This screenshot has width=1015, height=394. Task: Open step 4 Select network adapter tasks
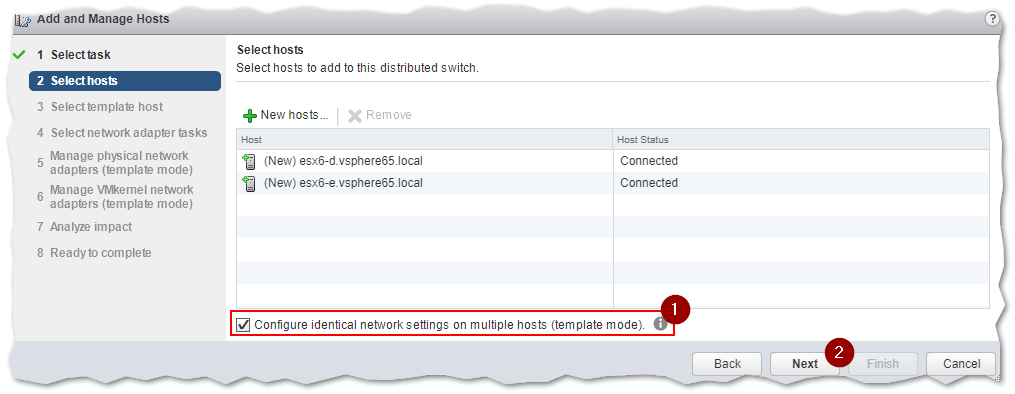pyautogui.click(x=122, y=133)
